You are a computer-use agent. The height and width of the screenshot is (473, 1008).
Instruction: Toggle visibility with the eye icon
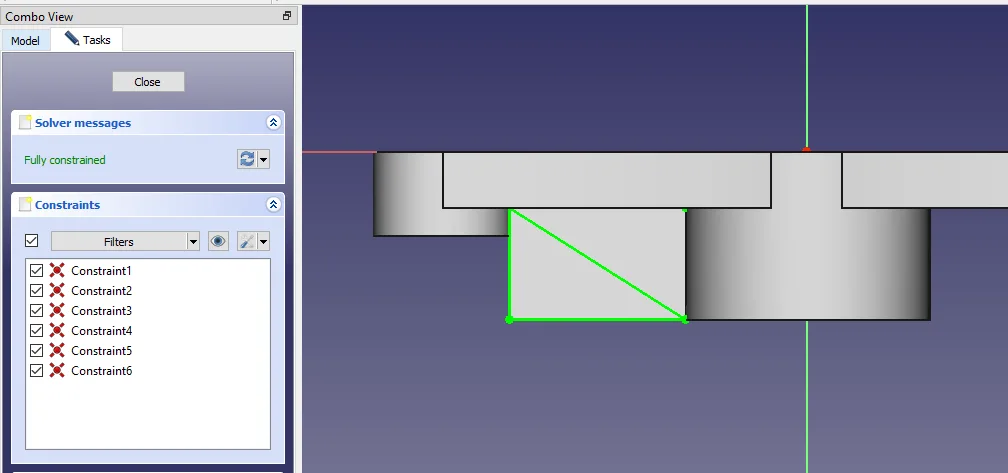click(x=218, y=241)
